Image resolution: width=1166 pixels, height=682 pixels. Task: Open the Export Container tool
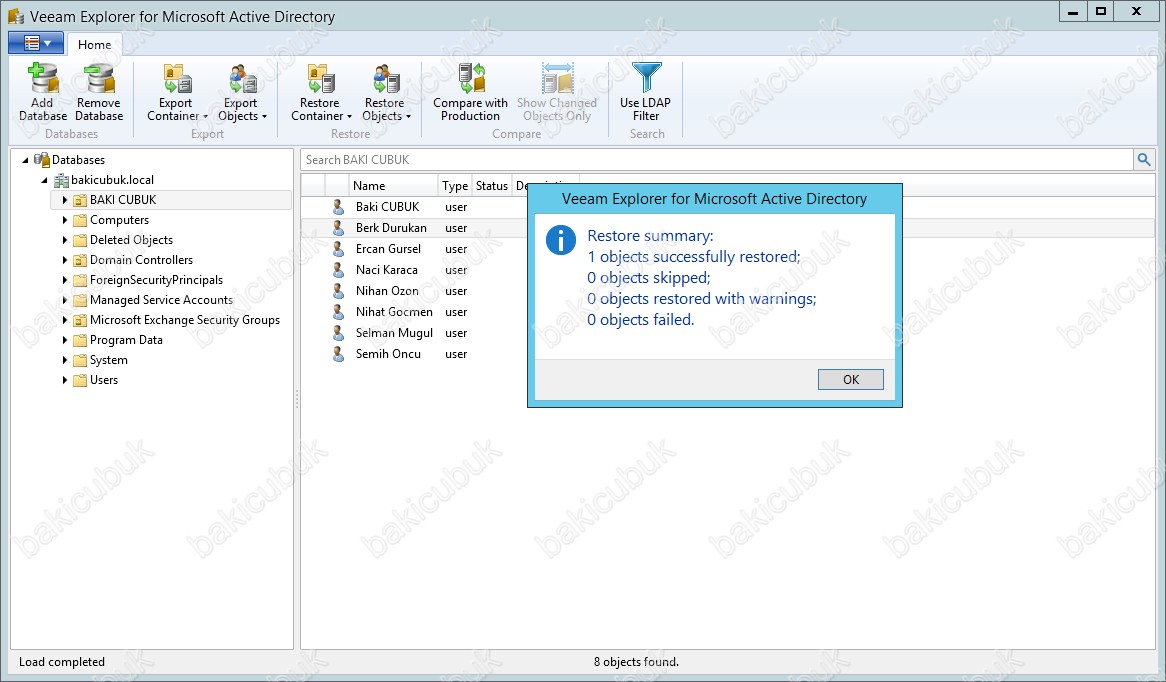point(177,92)
